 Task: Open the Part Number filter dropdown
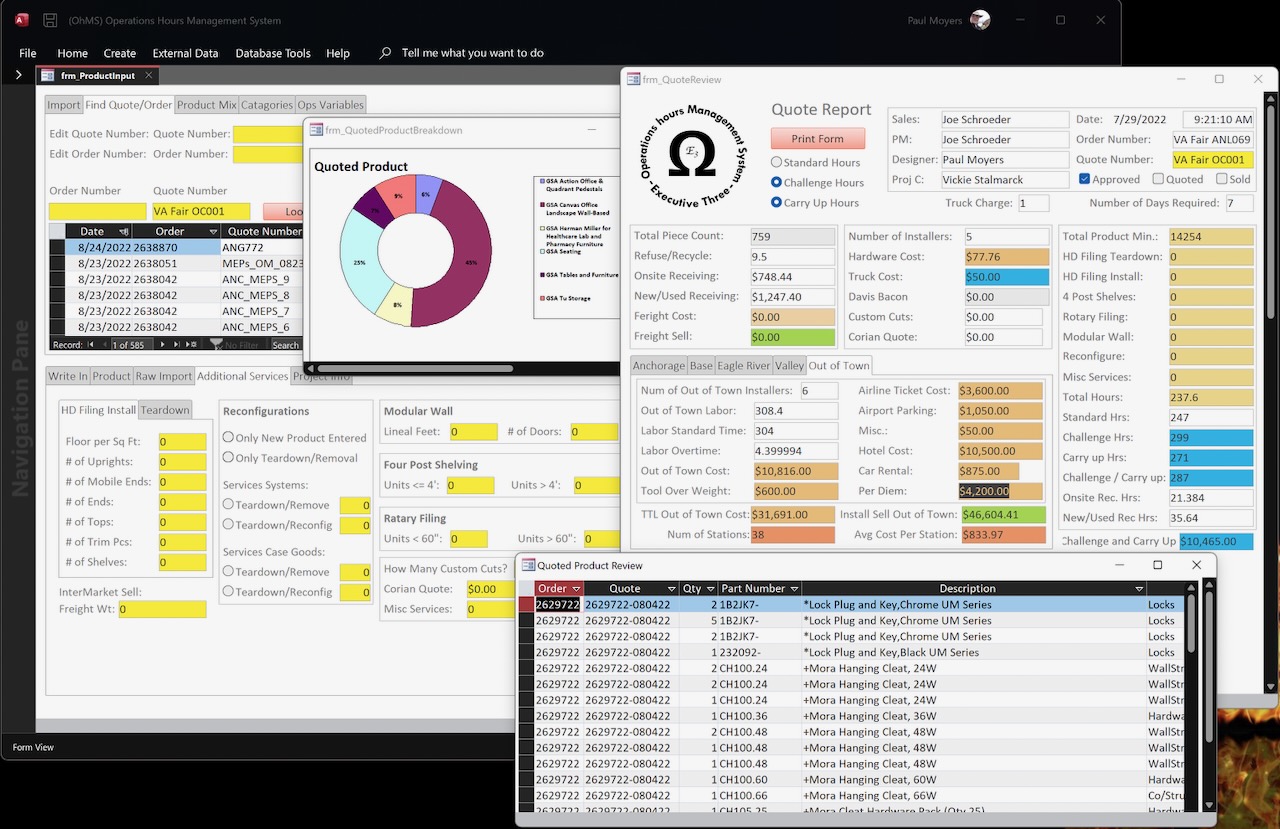(793, 588)
